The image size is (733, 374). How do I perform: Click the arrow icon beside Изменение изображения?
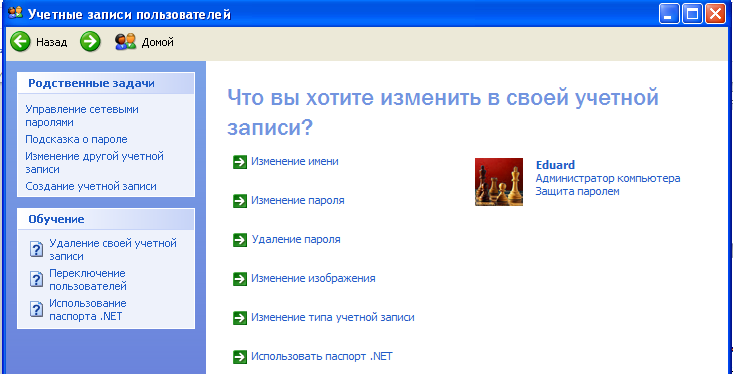coord(240,279)
